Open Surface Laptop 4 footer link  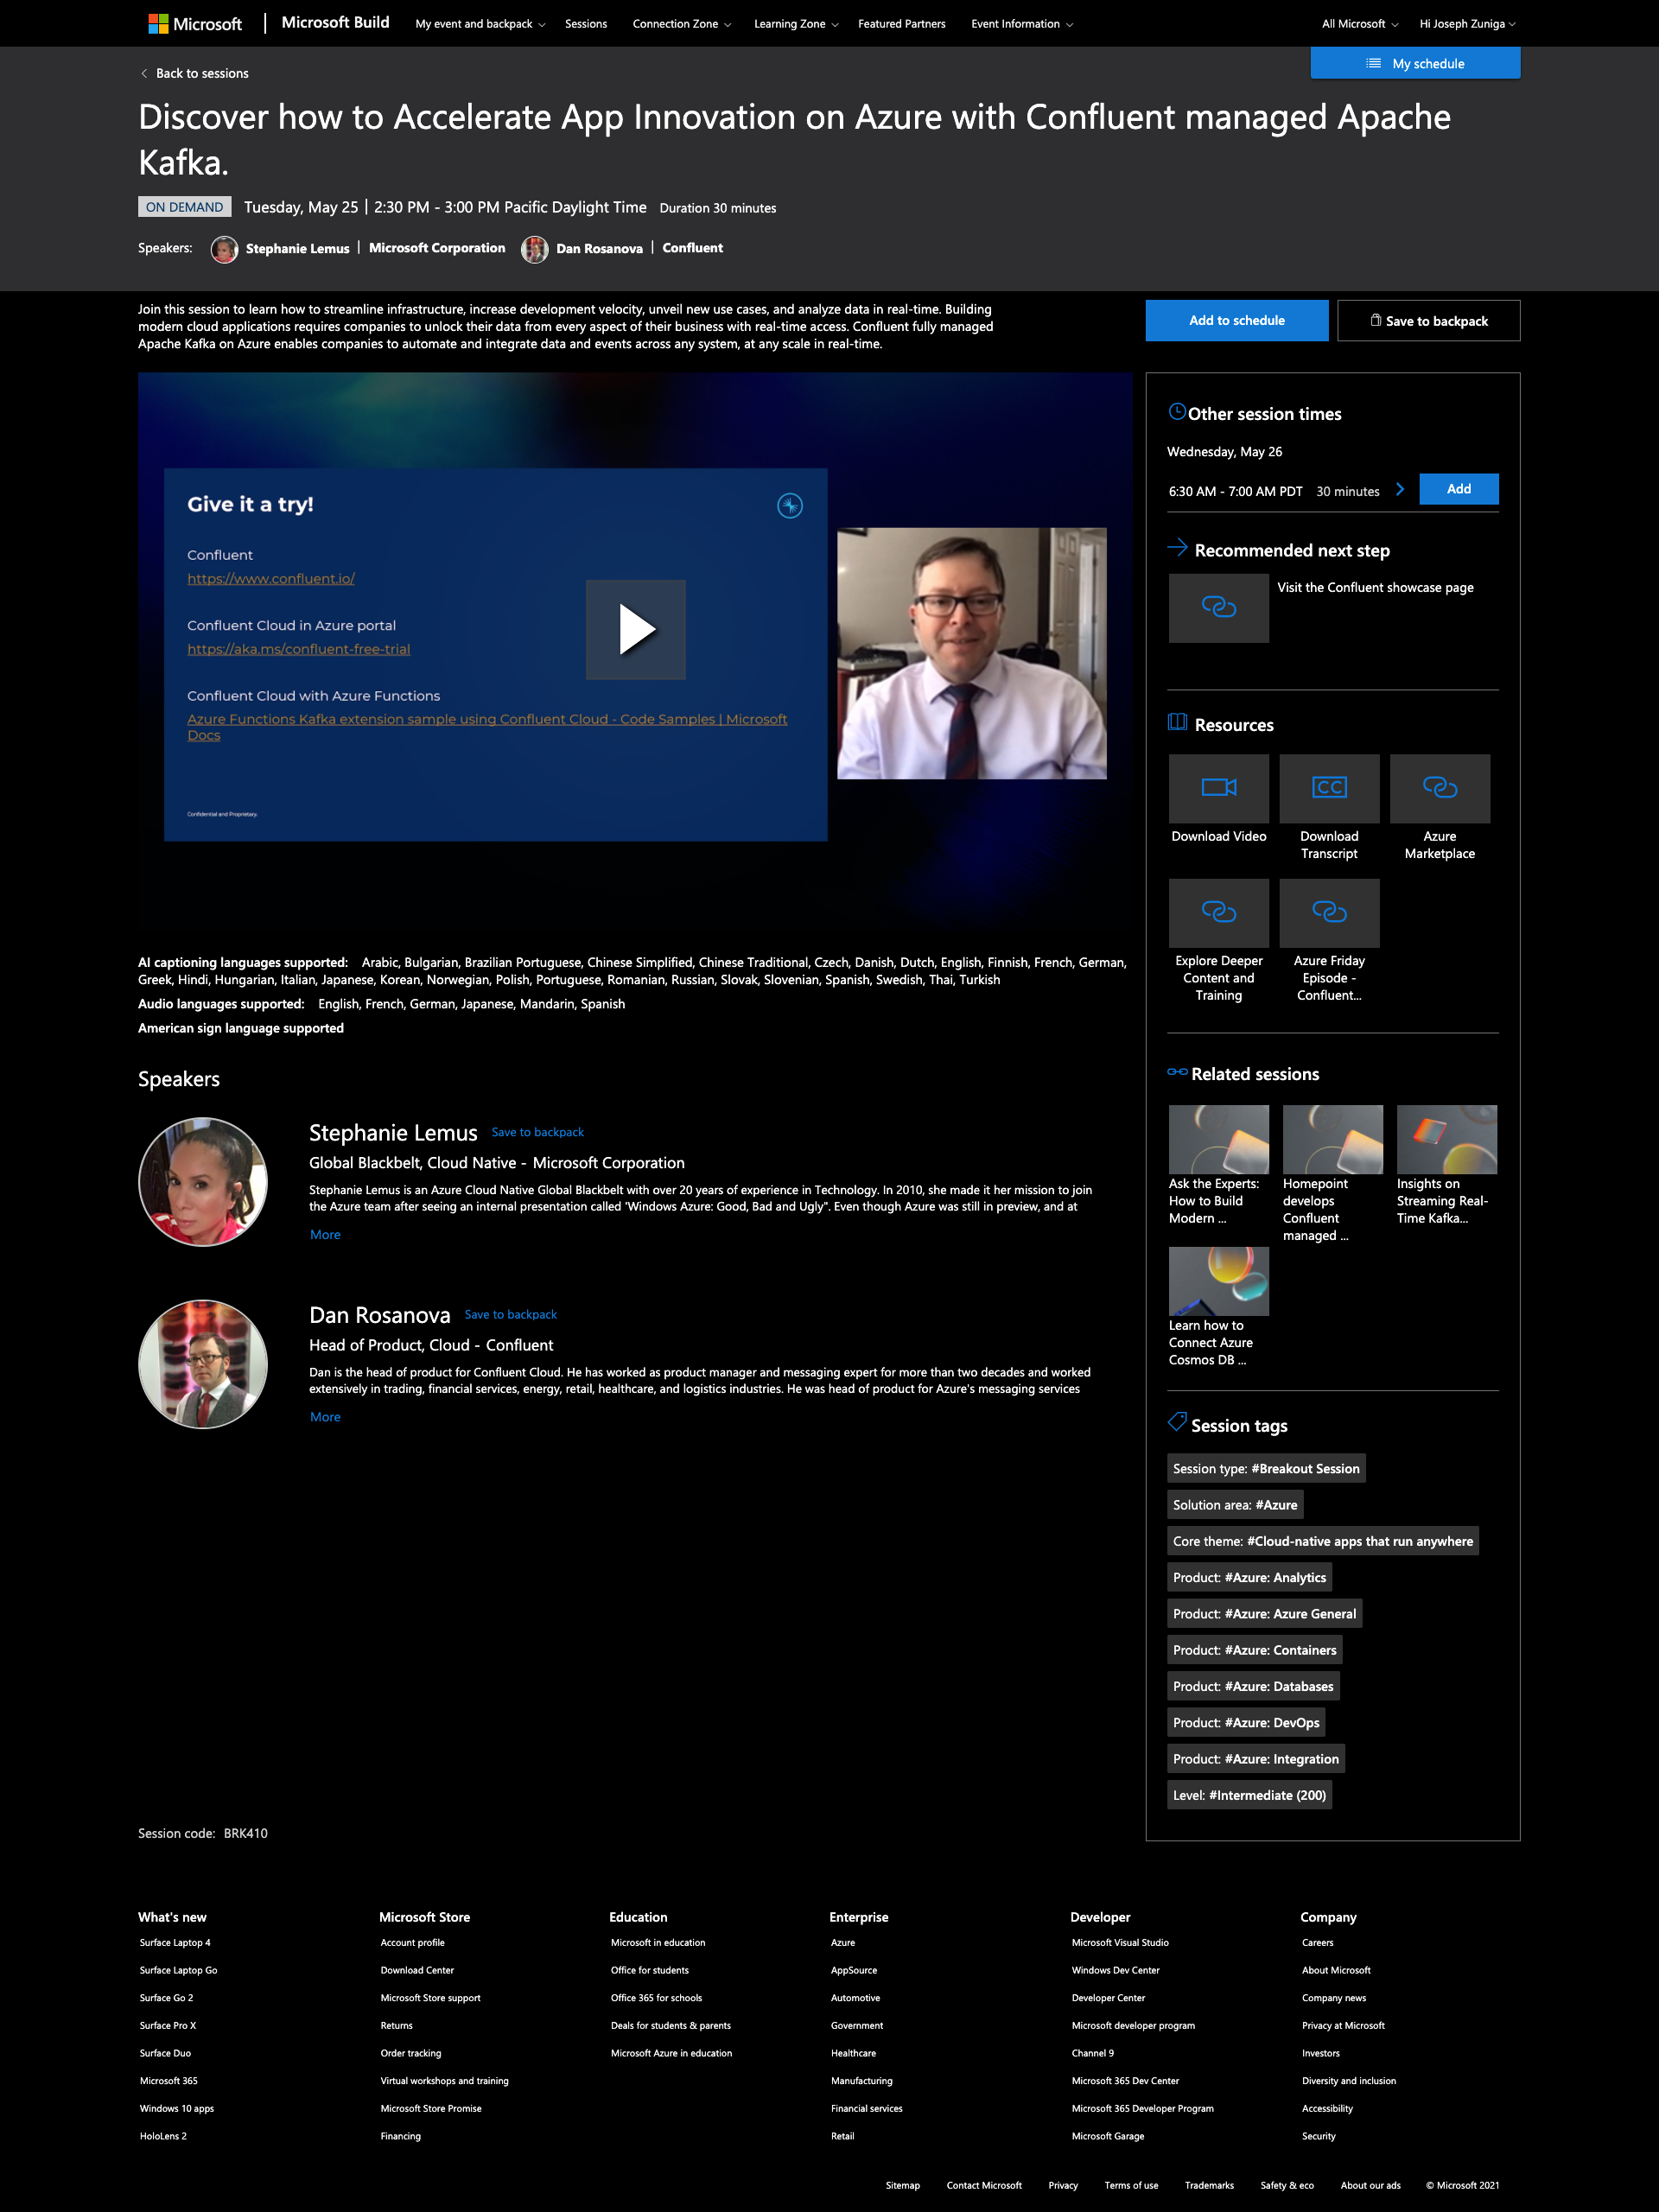pos(175,1942)
